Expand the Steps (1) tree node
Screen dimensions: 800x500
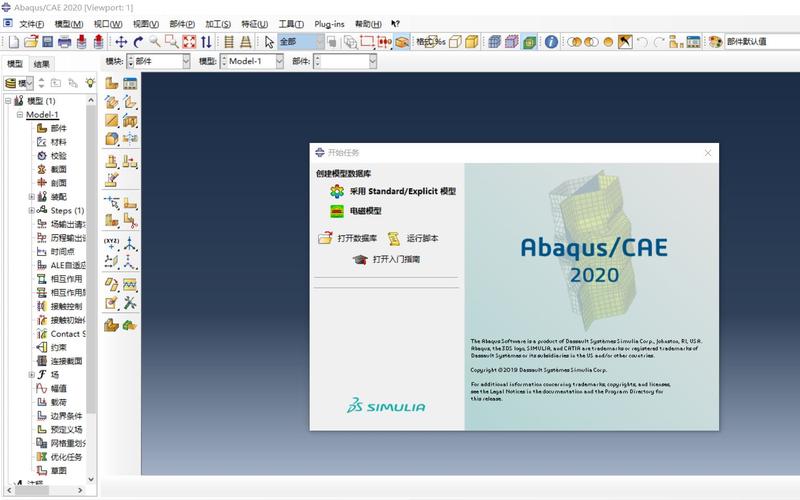tap(32, 211)
